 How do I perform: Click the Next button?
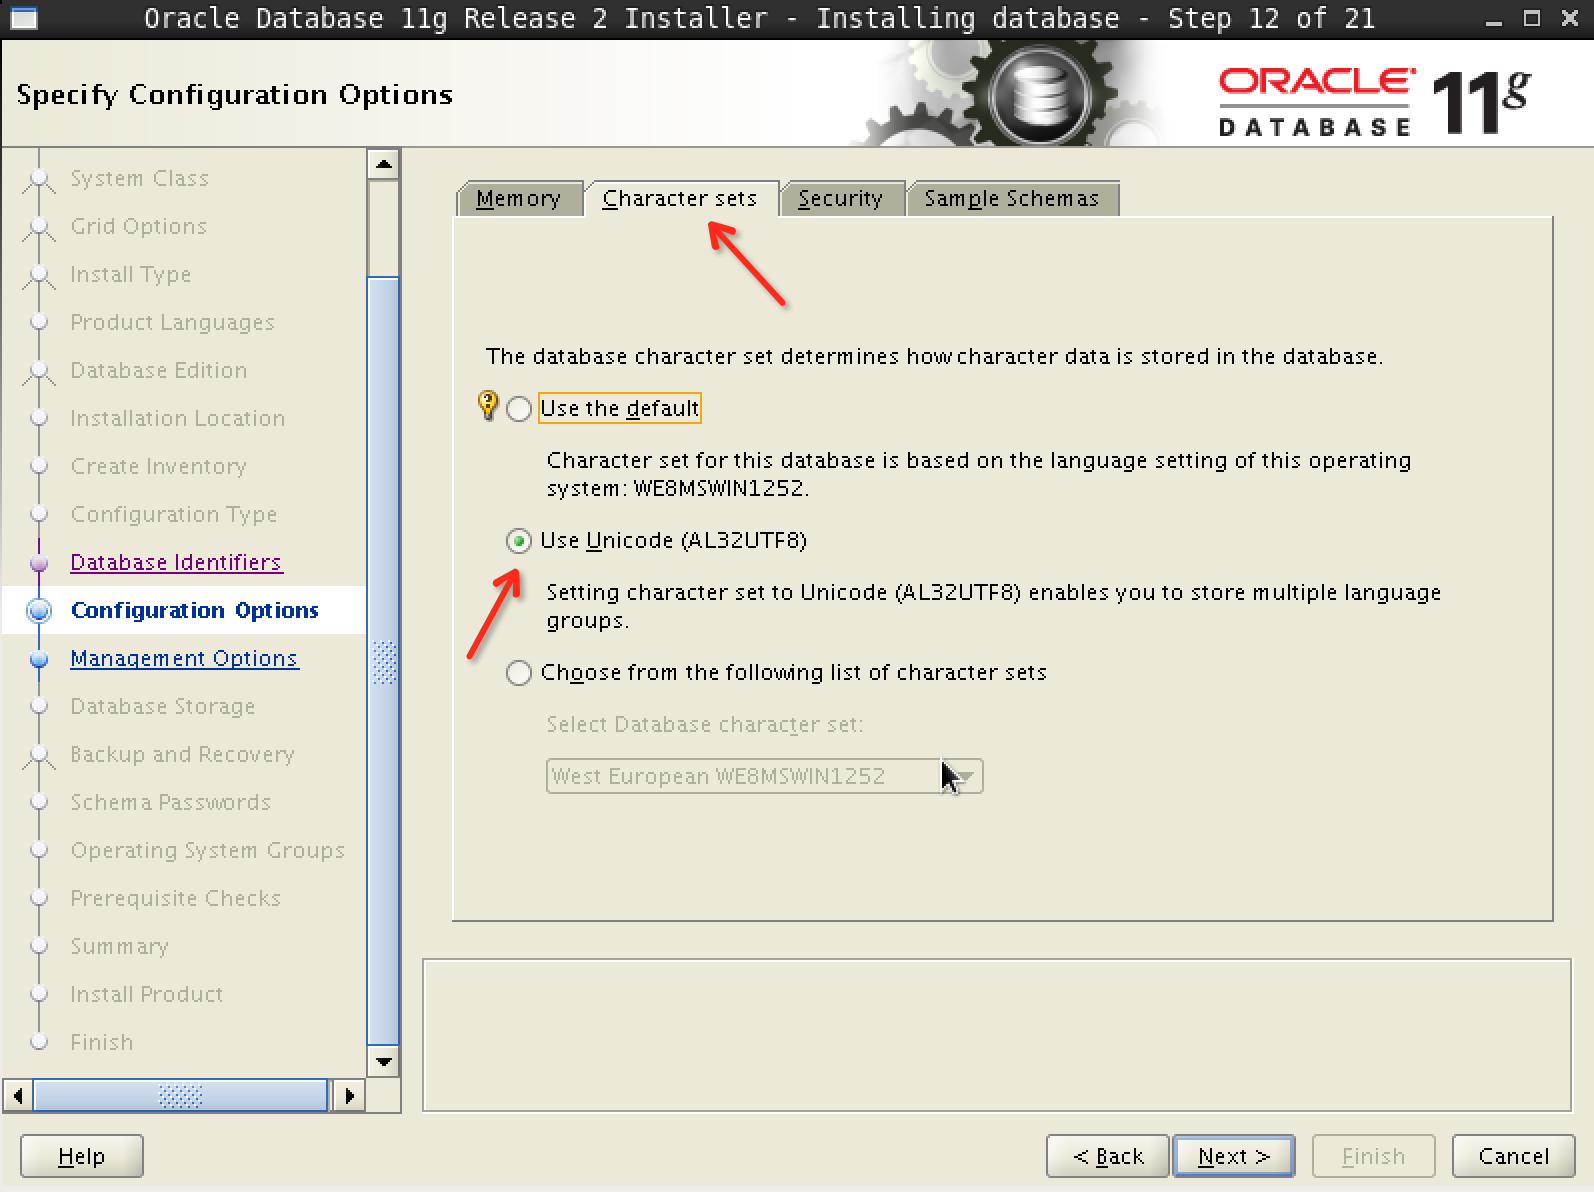tap(1233, 1156)
